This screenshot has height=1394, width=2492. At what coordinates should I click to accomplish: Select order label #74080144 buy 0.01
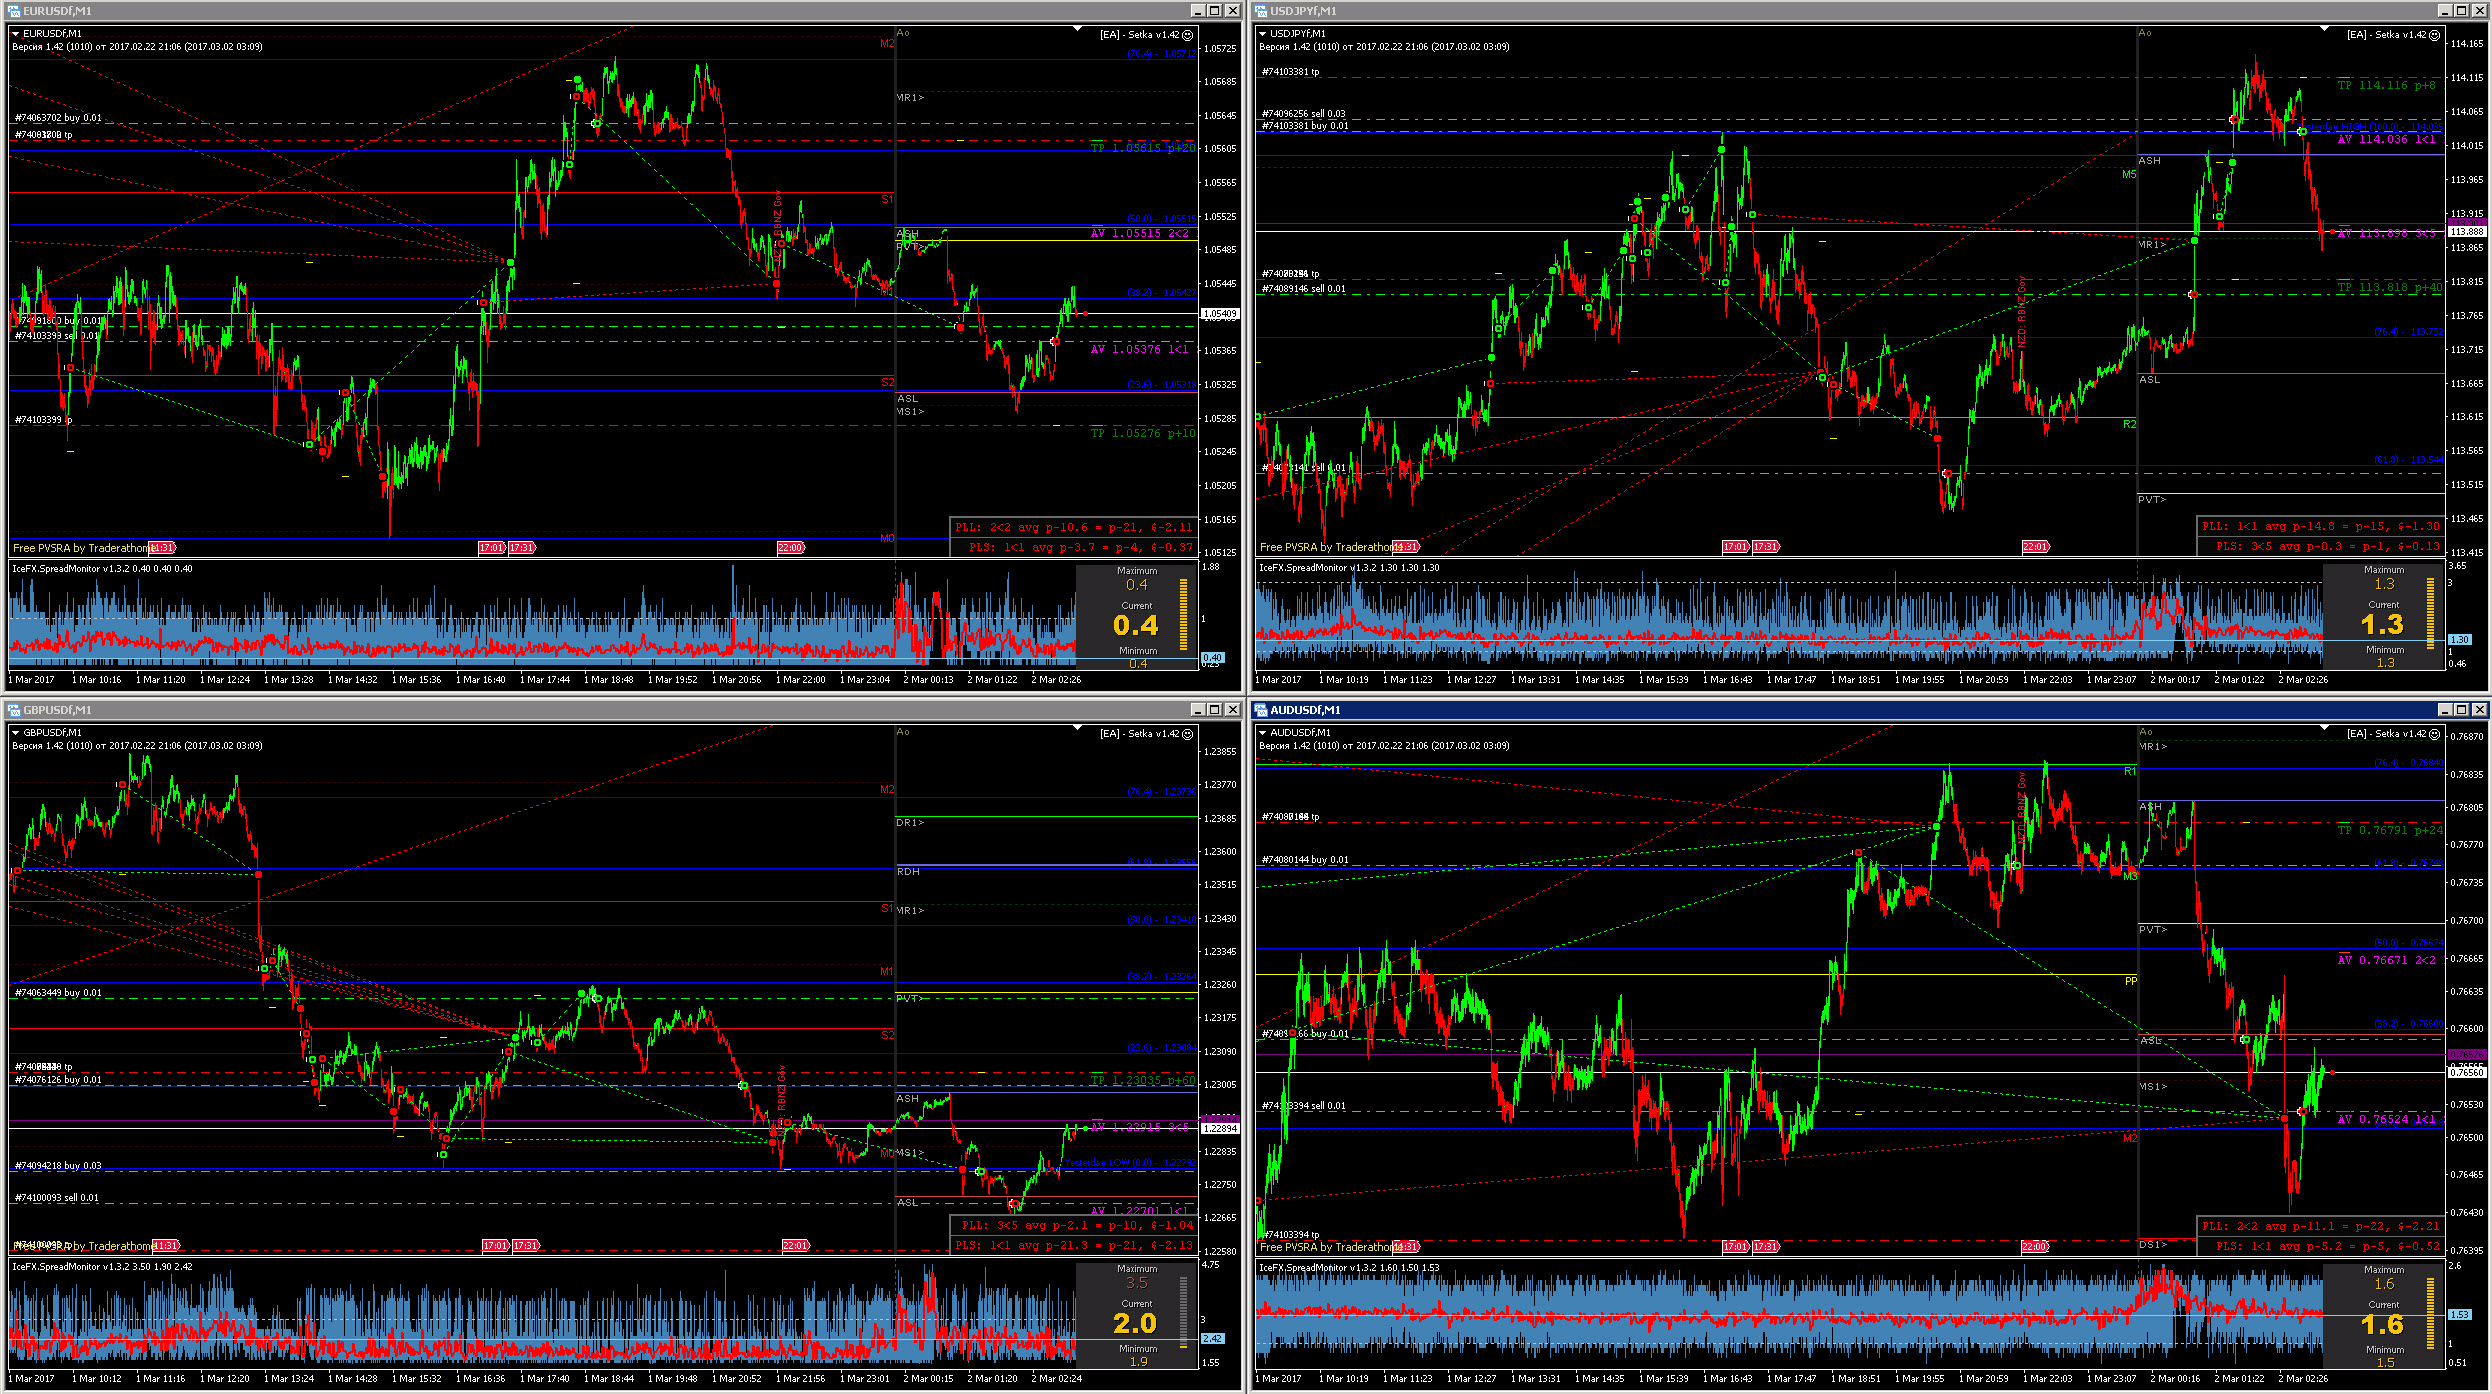coord(1305,860)
